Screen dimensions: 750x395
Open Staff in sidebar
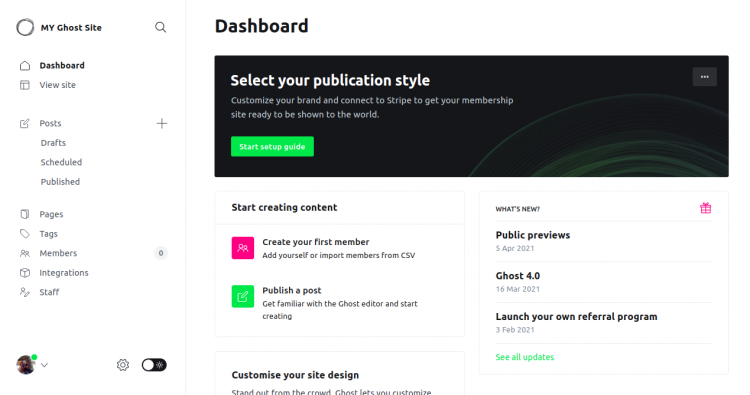[x=49, y=292]
